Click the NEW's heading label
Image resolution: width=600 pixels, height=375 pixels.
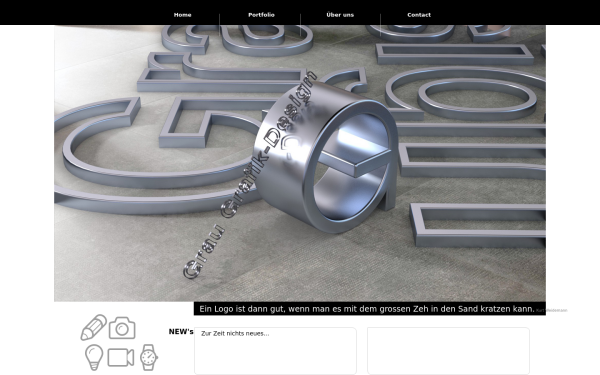(181, 332)
